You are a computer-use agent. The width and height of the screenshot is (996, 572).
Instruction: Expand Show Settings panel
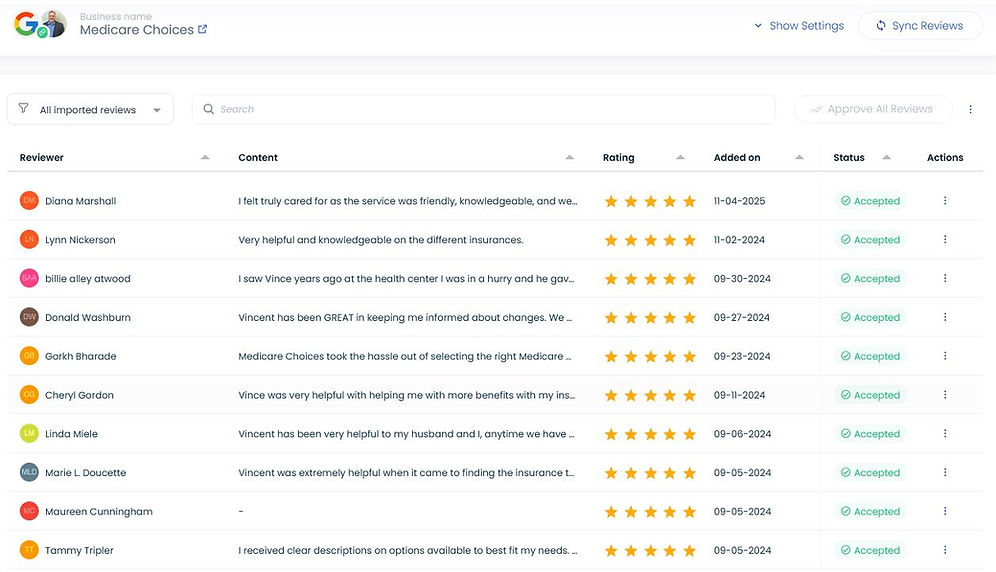point(799,26)
